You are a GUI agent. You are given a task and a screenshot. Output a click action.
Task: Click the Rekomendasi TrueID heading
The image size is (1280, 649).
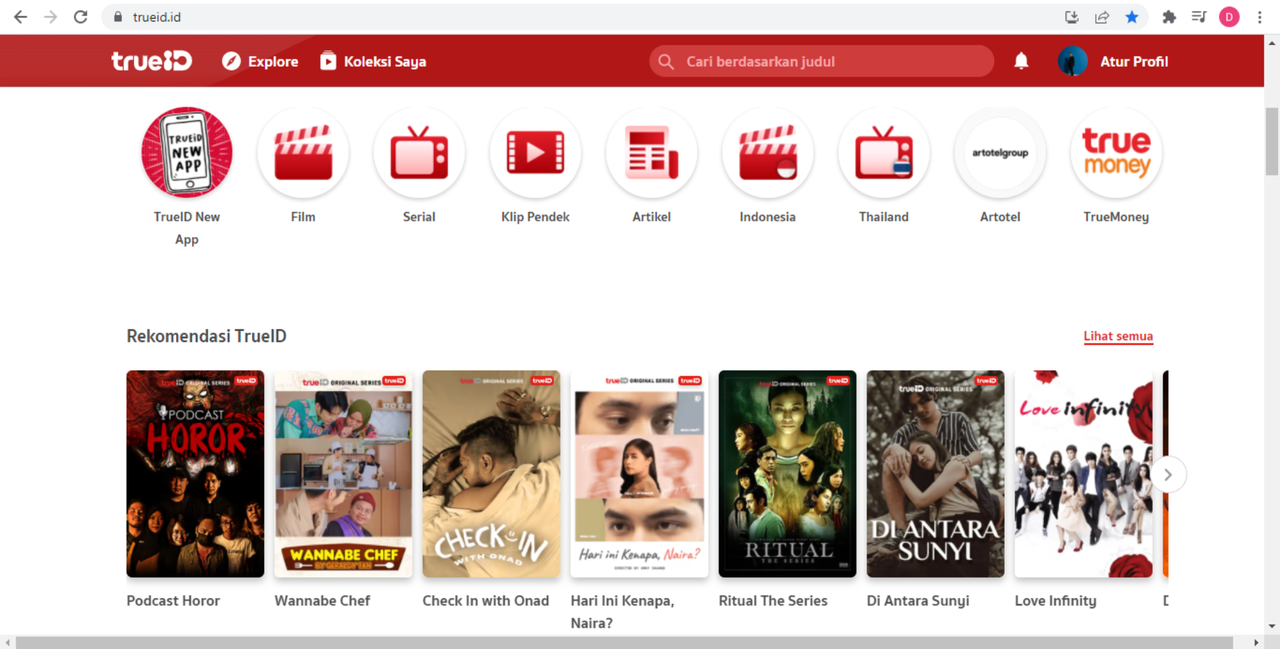(206, 336)
